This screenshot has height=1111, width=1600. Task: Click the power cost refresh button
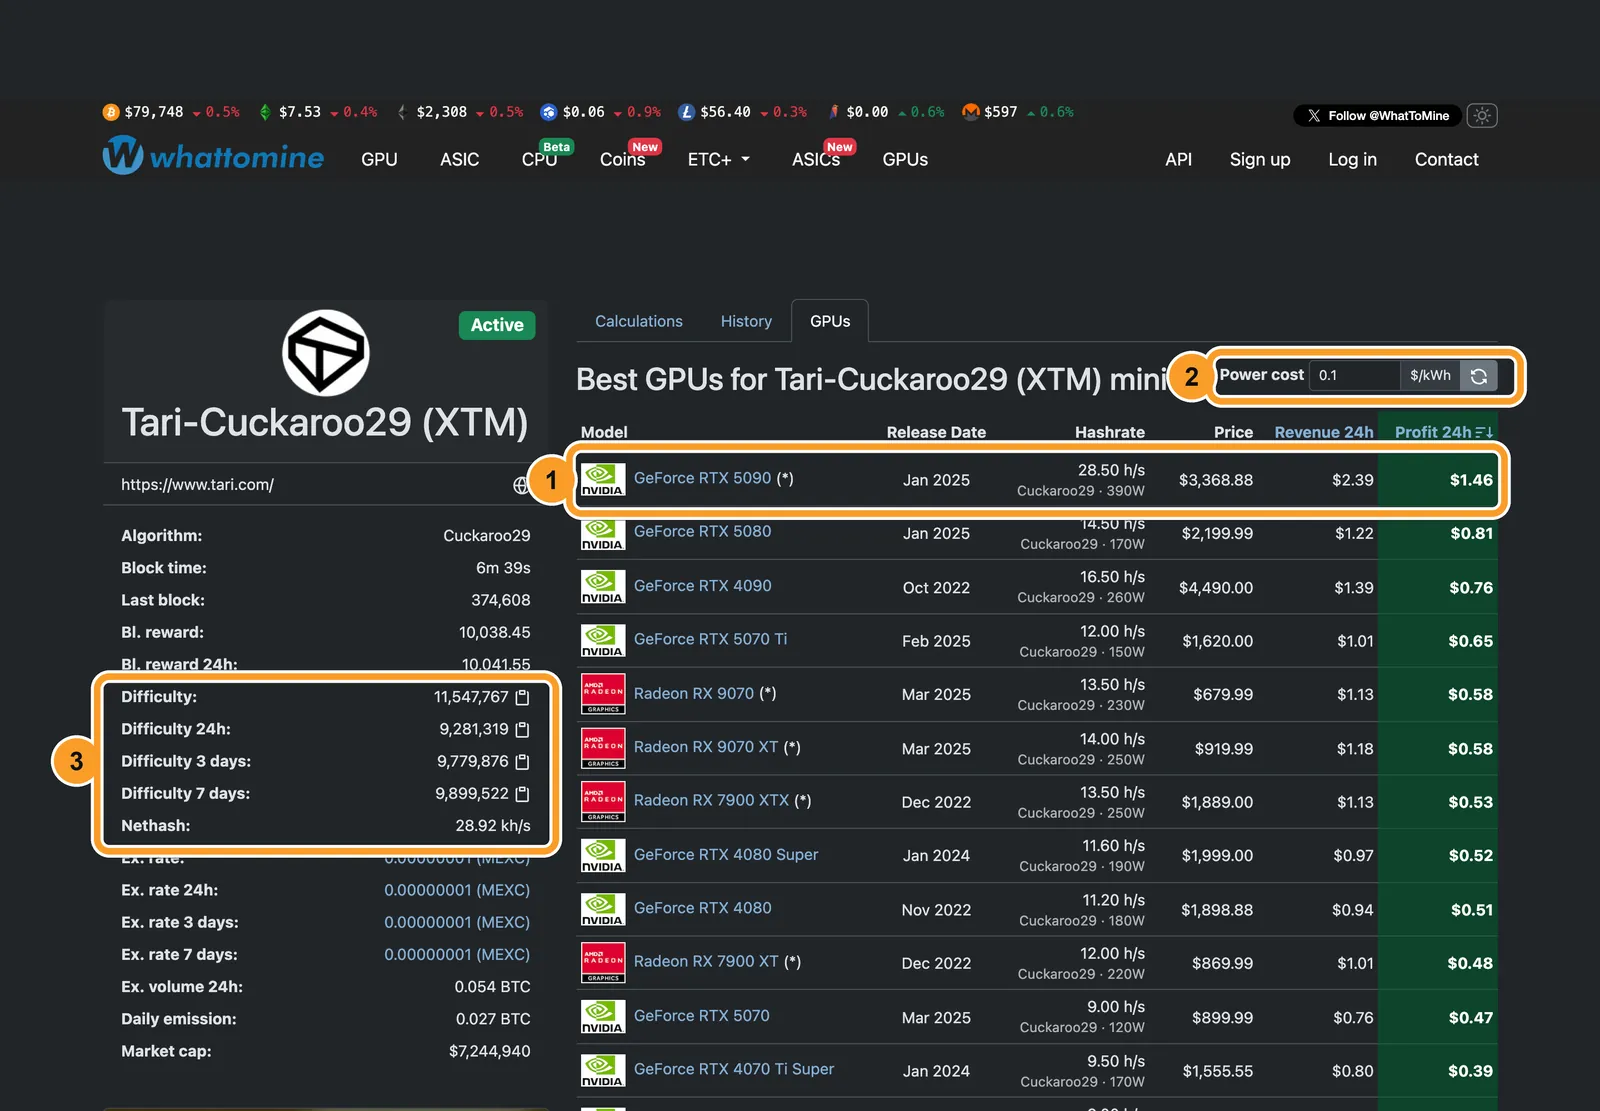pos(1479,376)
